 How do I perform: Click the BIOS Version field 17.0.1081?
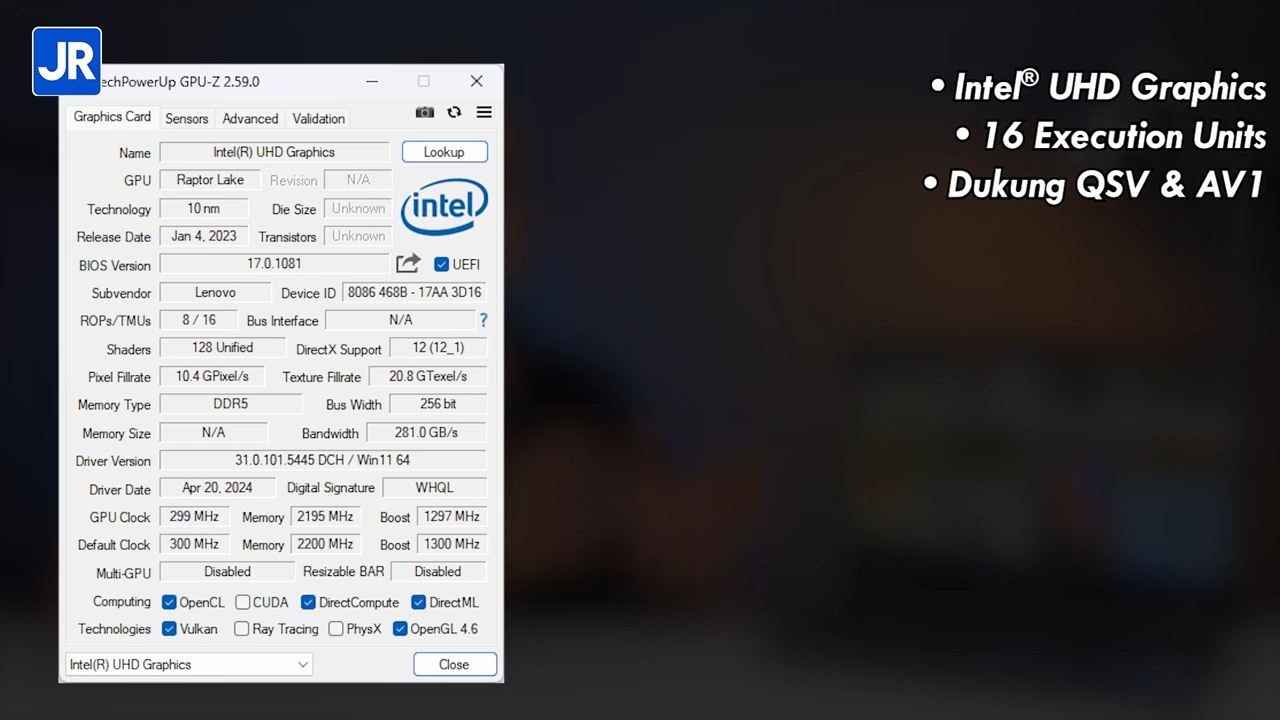274,264
